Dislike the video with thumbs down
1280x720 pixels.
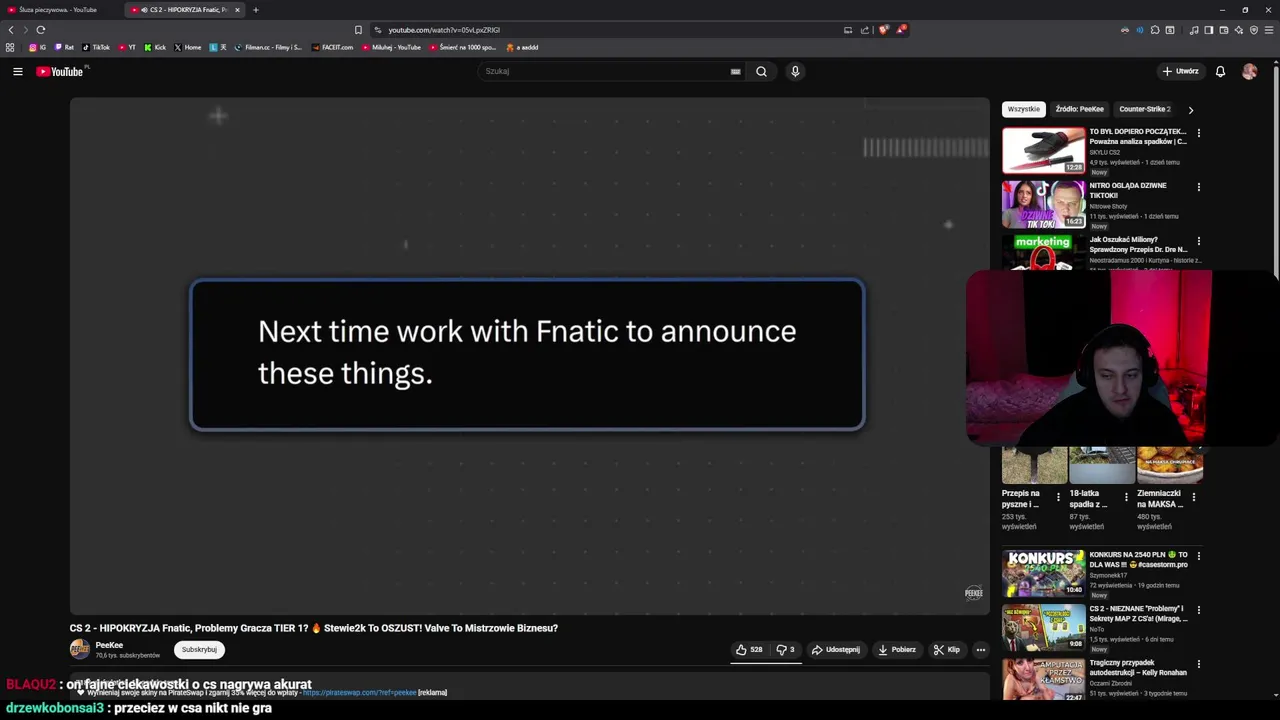click(x=785, y=650)
